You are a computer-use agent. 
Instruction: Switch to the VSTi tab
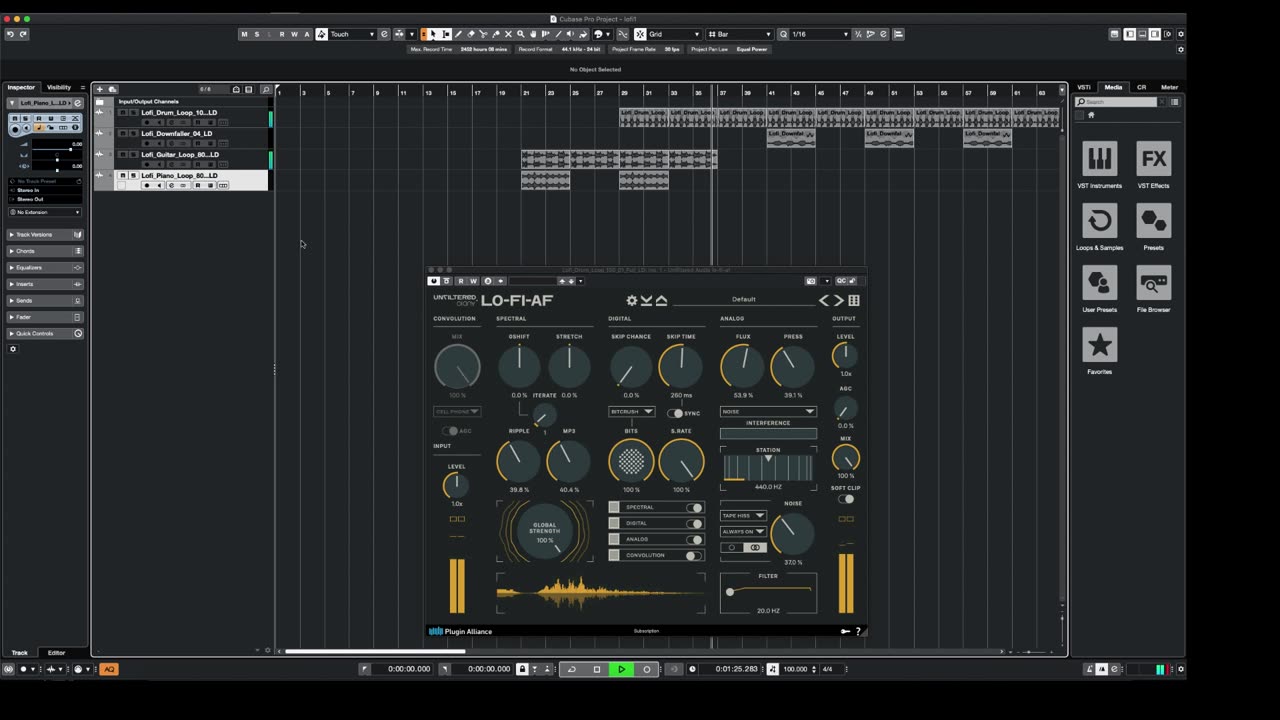pyautogui.click(x=1084, y=87)
